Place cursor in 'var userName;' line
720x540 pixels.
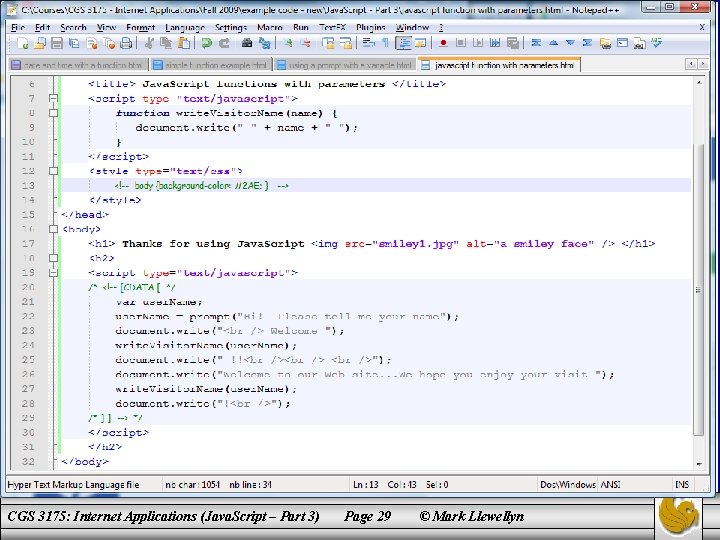coord(159,302)
